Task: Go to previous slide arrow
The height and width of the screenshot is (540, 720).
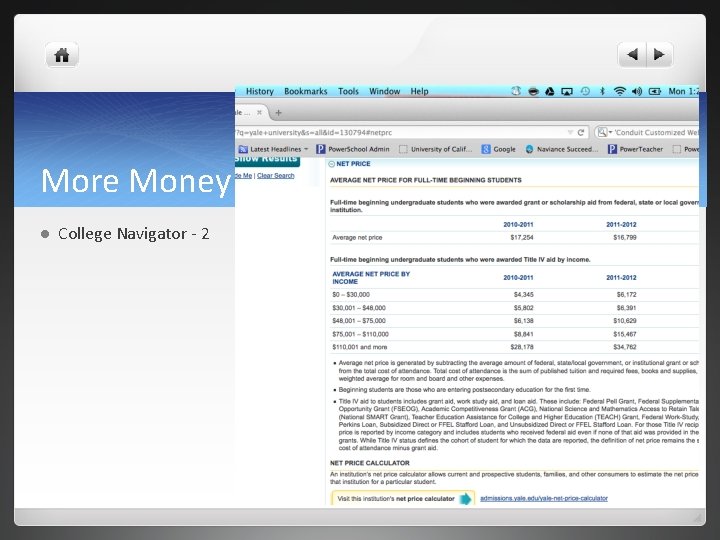Action: pos(632,55)
